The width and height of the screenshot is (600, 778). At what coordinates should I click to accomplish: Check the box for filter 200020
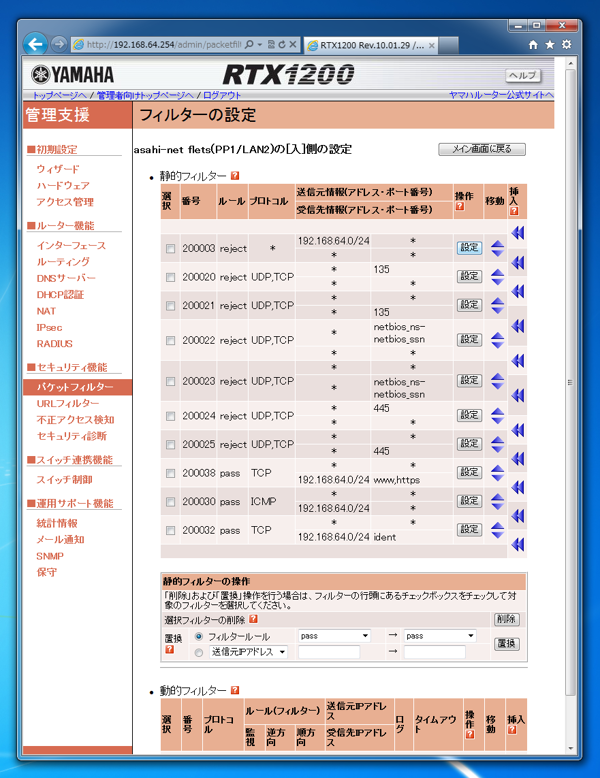(x=171, y=277)
